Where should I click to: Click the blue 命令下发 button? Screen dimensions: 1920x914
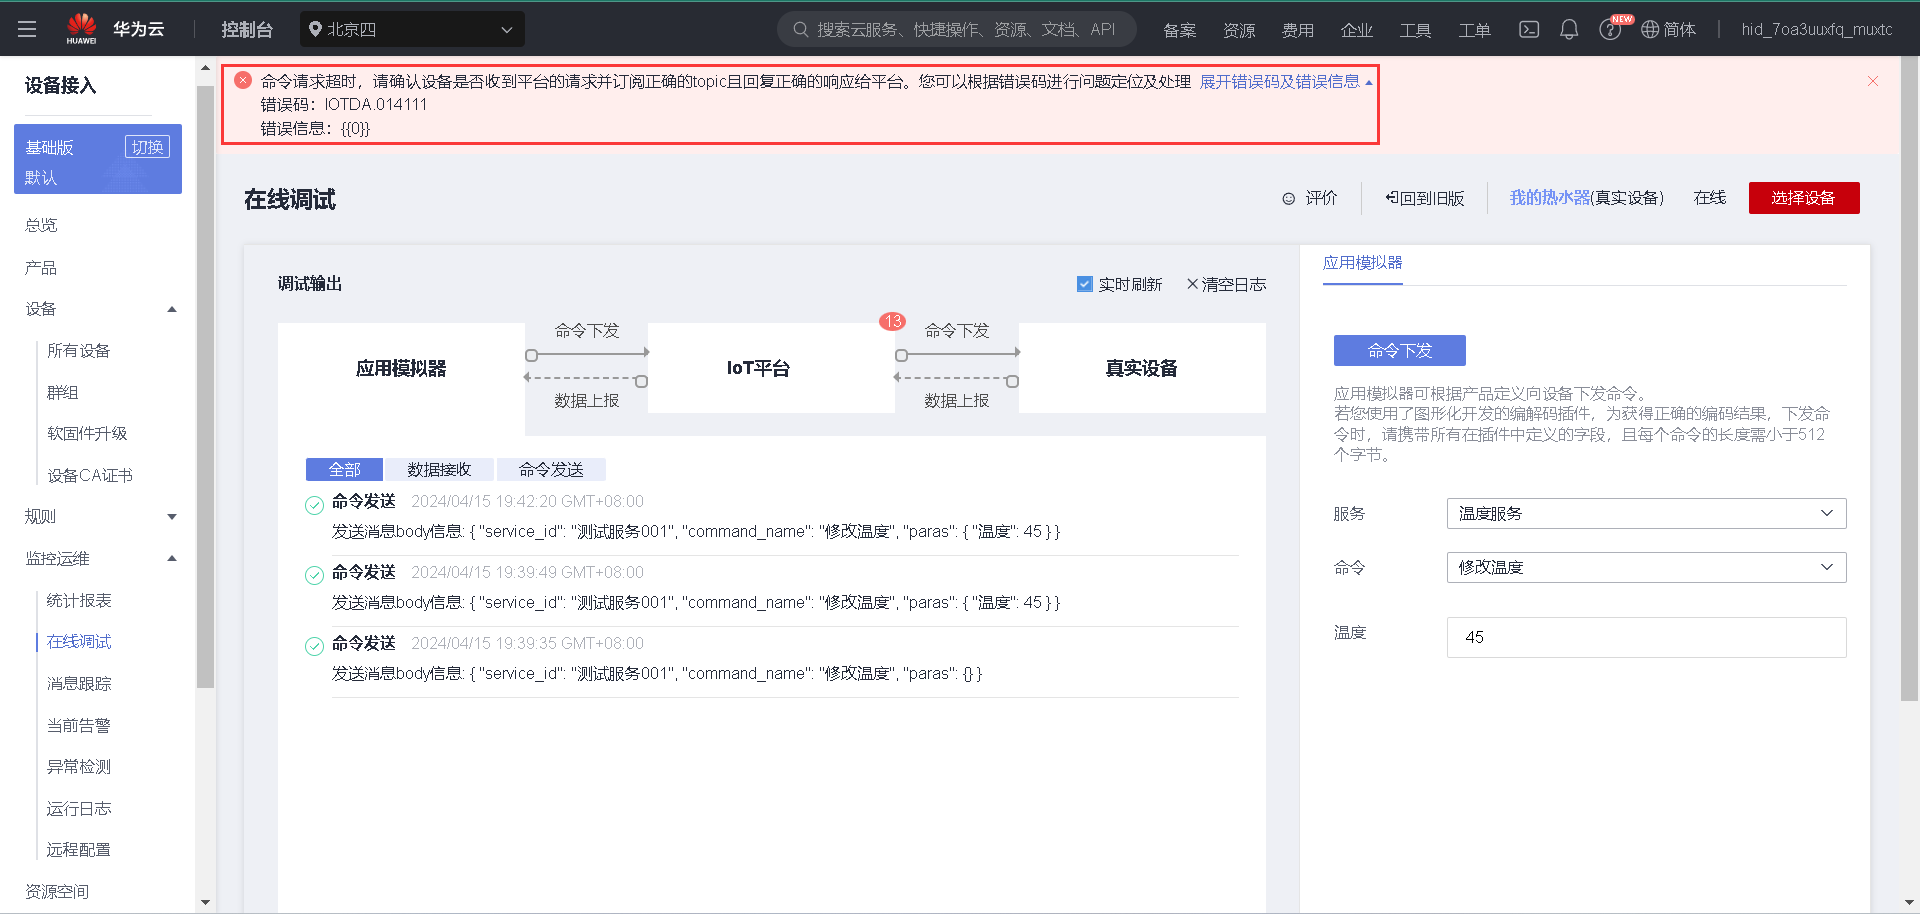pyautogui.click(x=1400, y=350)
